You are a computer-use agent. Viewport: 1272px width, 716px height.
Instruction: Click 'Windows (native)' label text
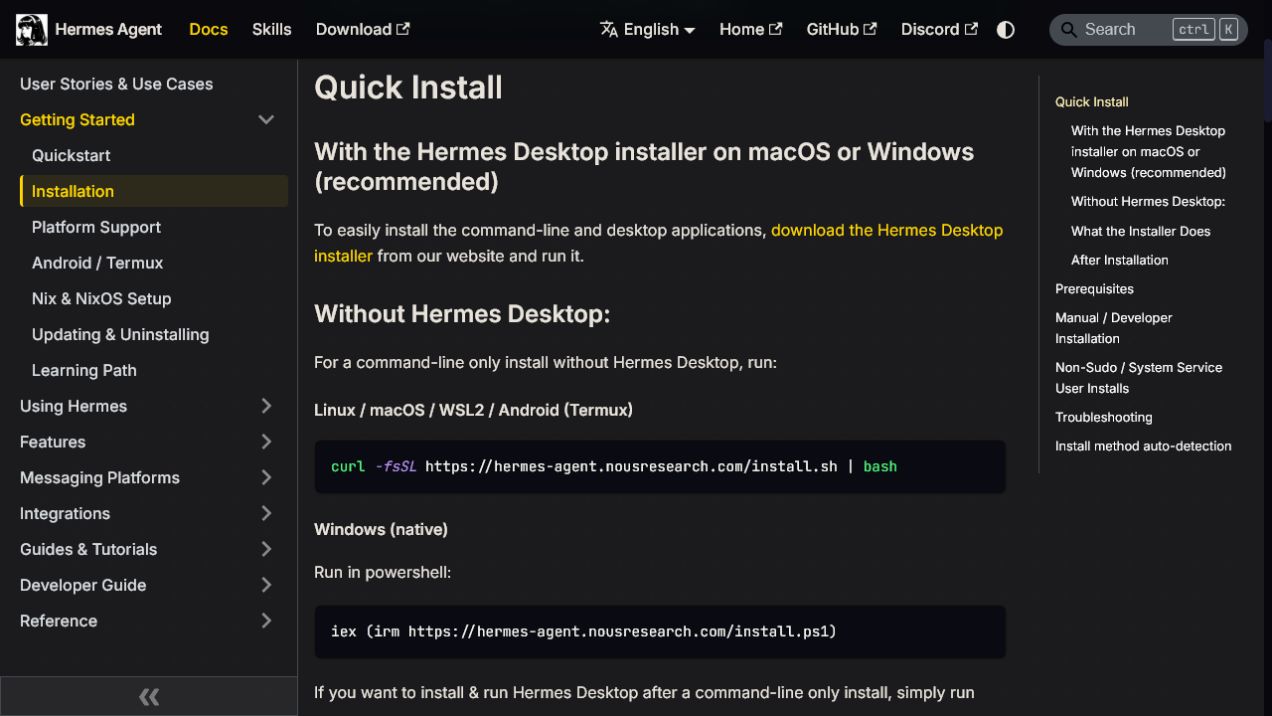pos(381,529)
